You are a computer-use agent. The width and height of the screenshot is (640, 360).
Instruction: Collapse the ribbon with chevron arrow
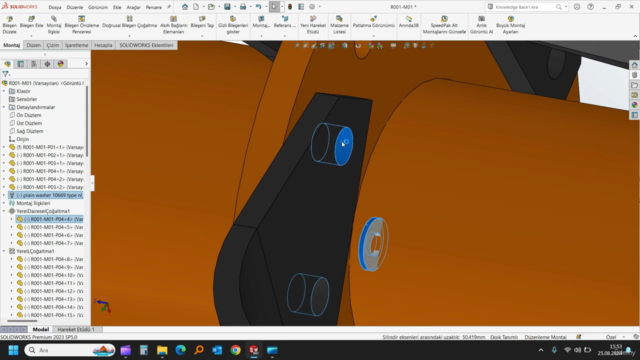(x=635, y=36)
